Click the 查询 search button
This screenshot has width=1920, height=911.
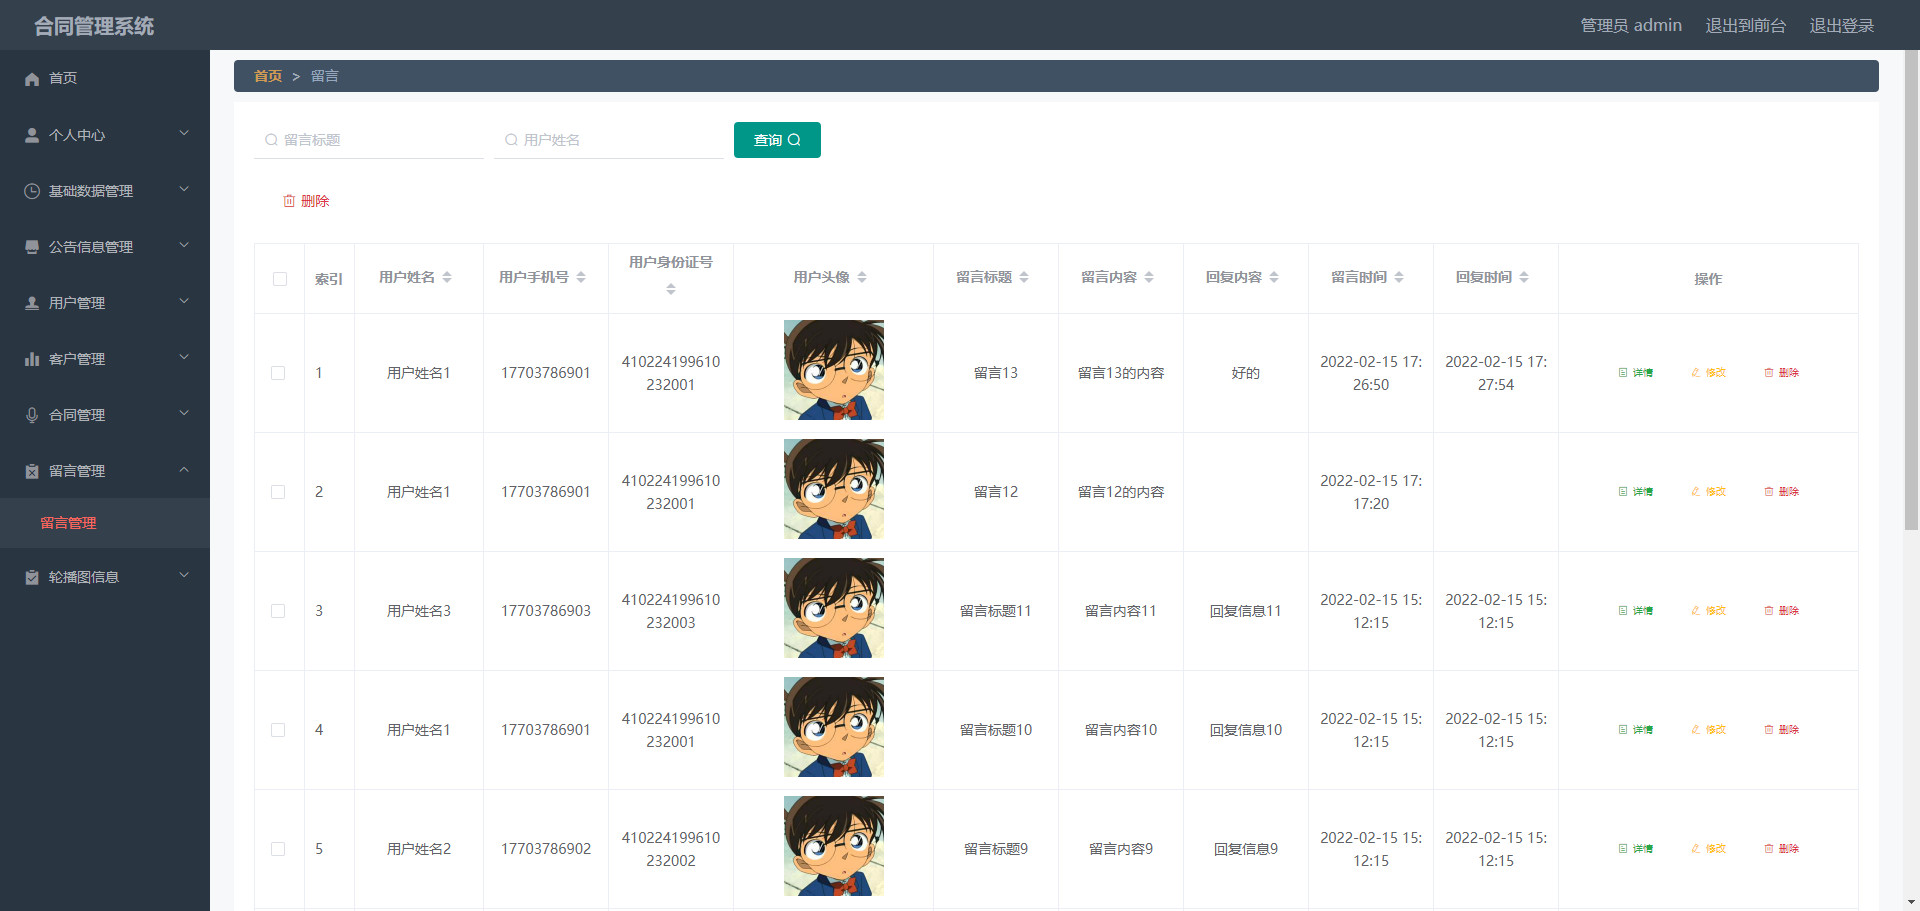point(777,140)
